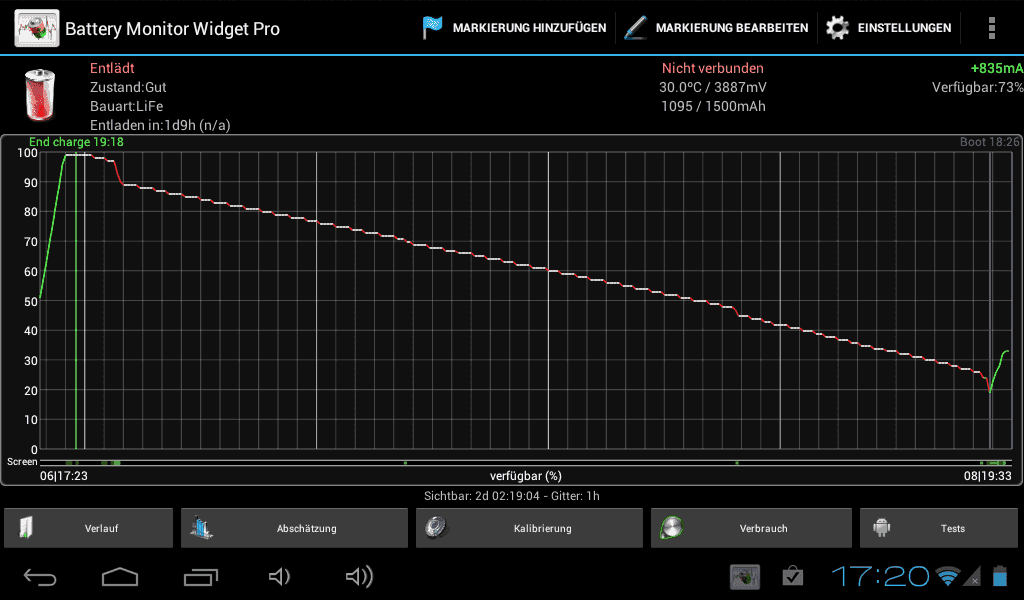Open the three-dot overflow menu
This screenshot has height=600, width=1024.
(991, 28)
